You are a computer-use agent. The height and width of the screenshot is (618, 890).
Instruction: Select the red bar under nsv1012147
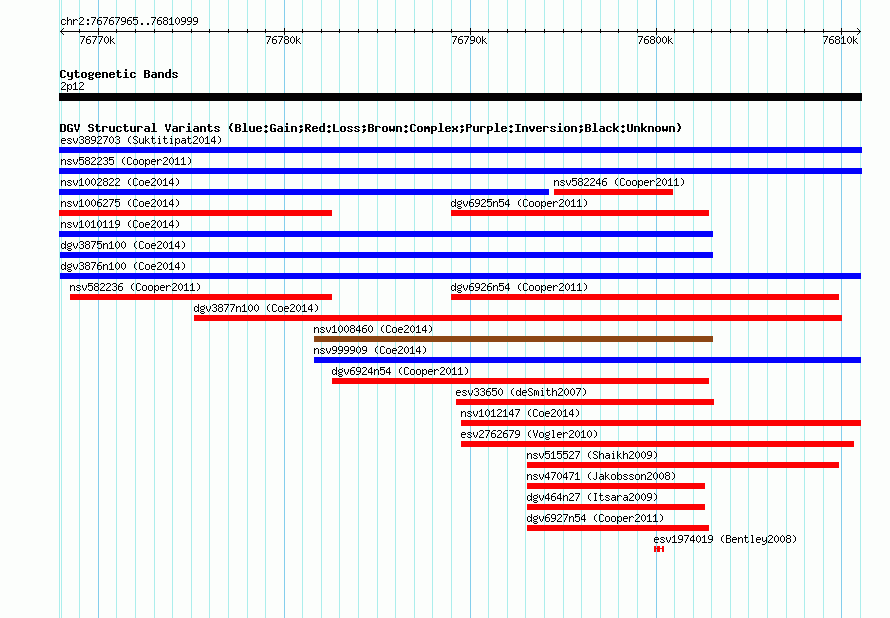tap(661, 423)
